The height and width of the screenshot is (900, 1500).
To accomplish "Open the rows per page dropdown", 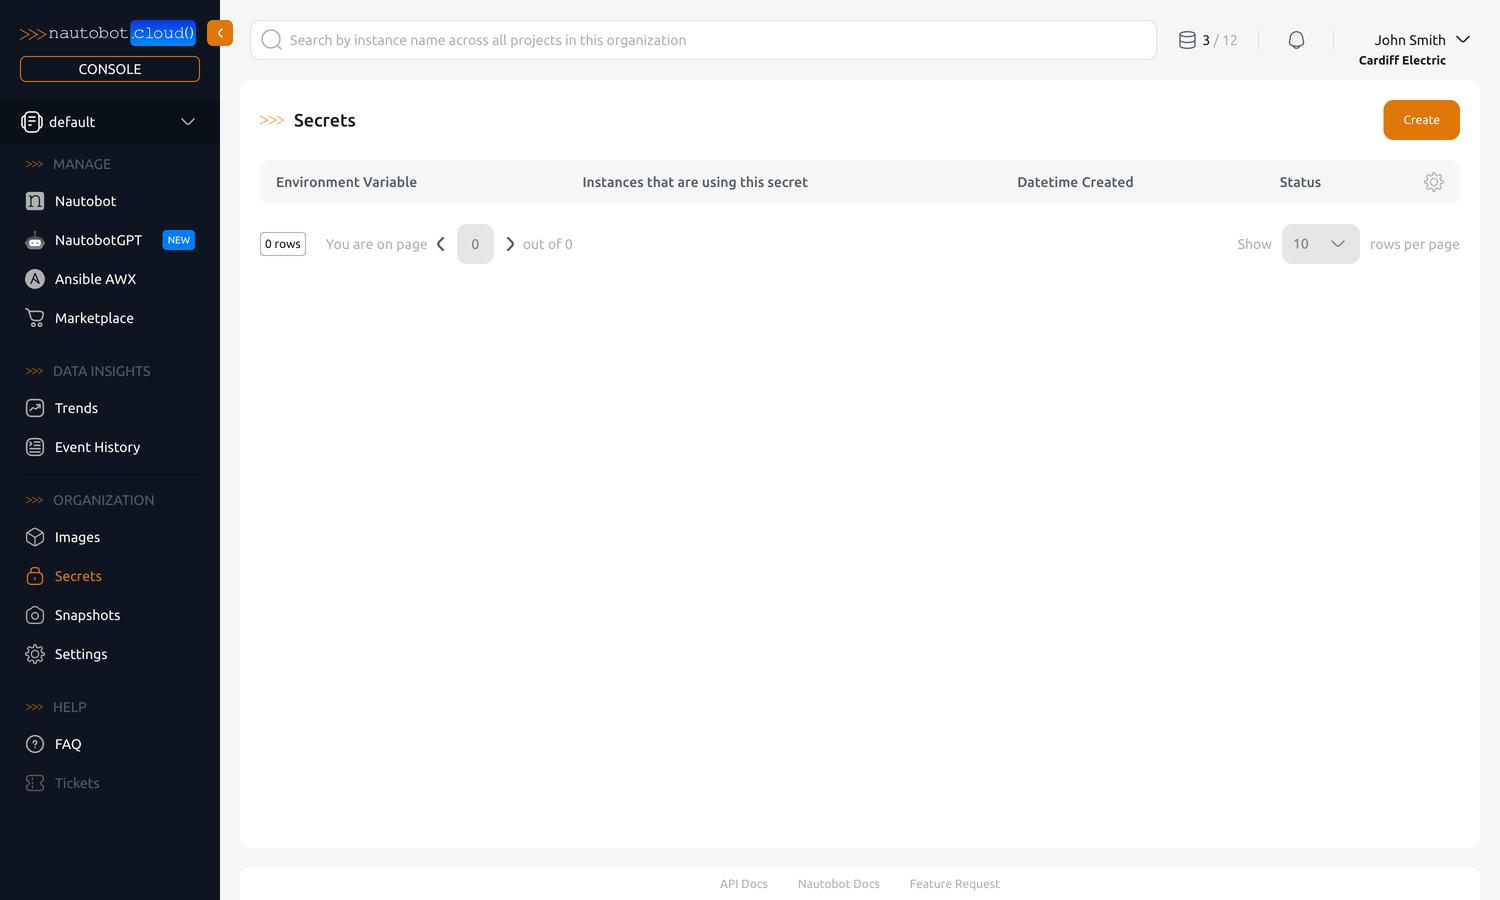I will tap(1320, 244).
